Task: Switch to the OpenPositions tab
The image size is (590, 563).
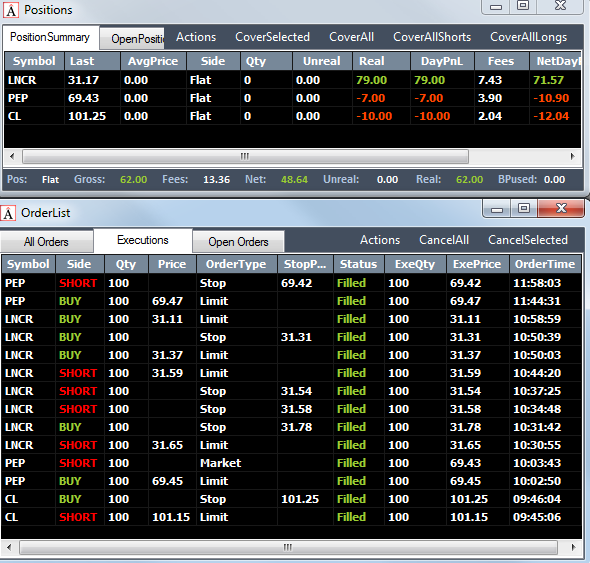Action: click(132, 39)
